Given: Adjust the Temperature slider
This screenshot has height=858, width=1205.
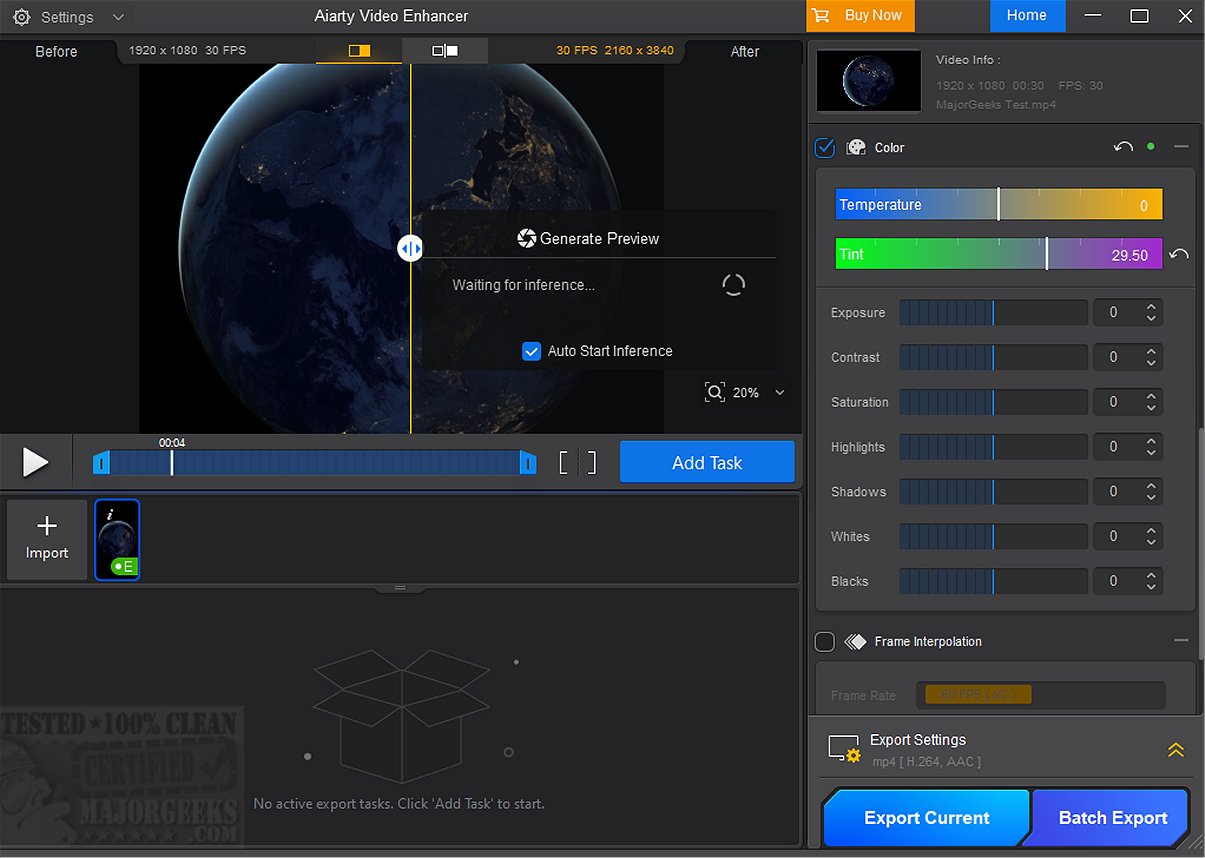Looking at the screenshot, I should 999,204.
